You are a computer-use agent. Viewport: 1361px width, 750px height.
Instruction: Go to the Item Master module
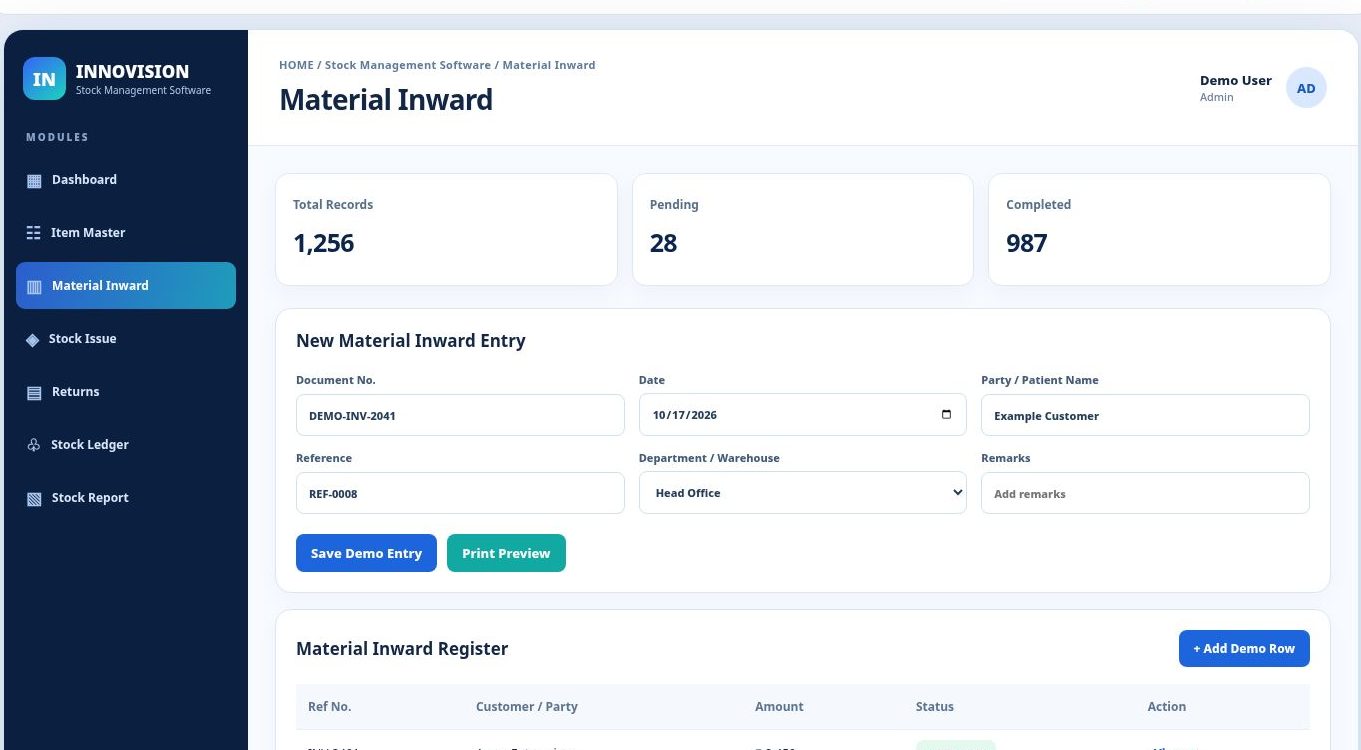[x=126, y=233]
